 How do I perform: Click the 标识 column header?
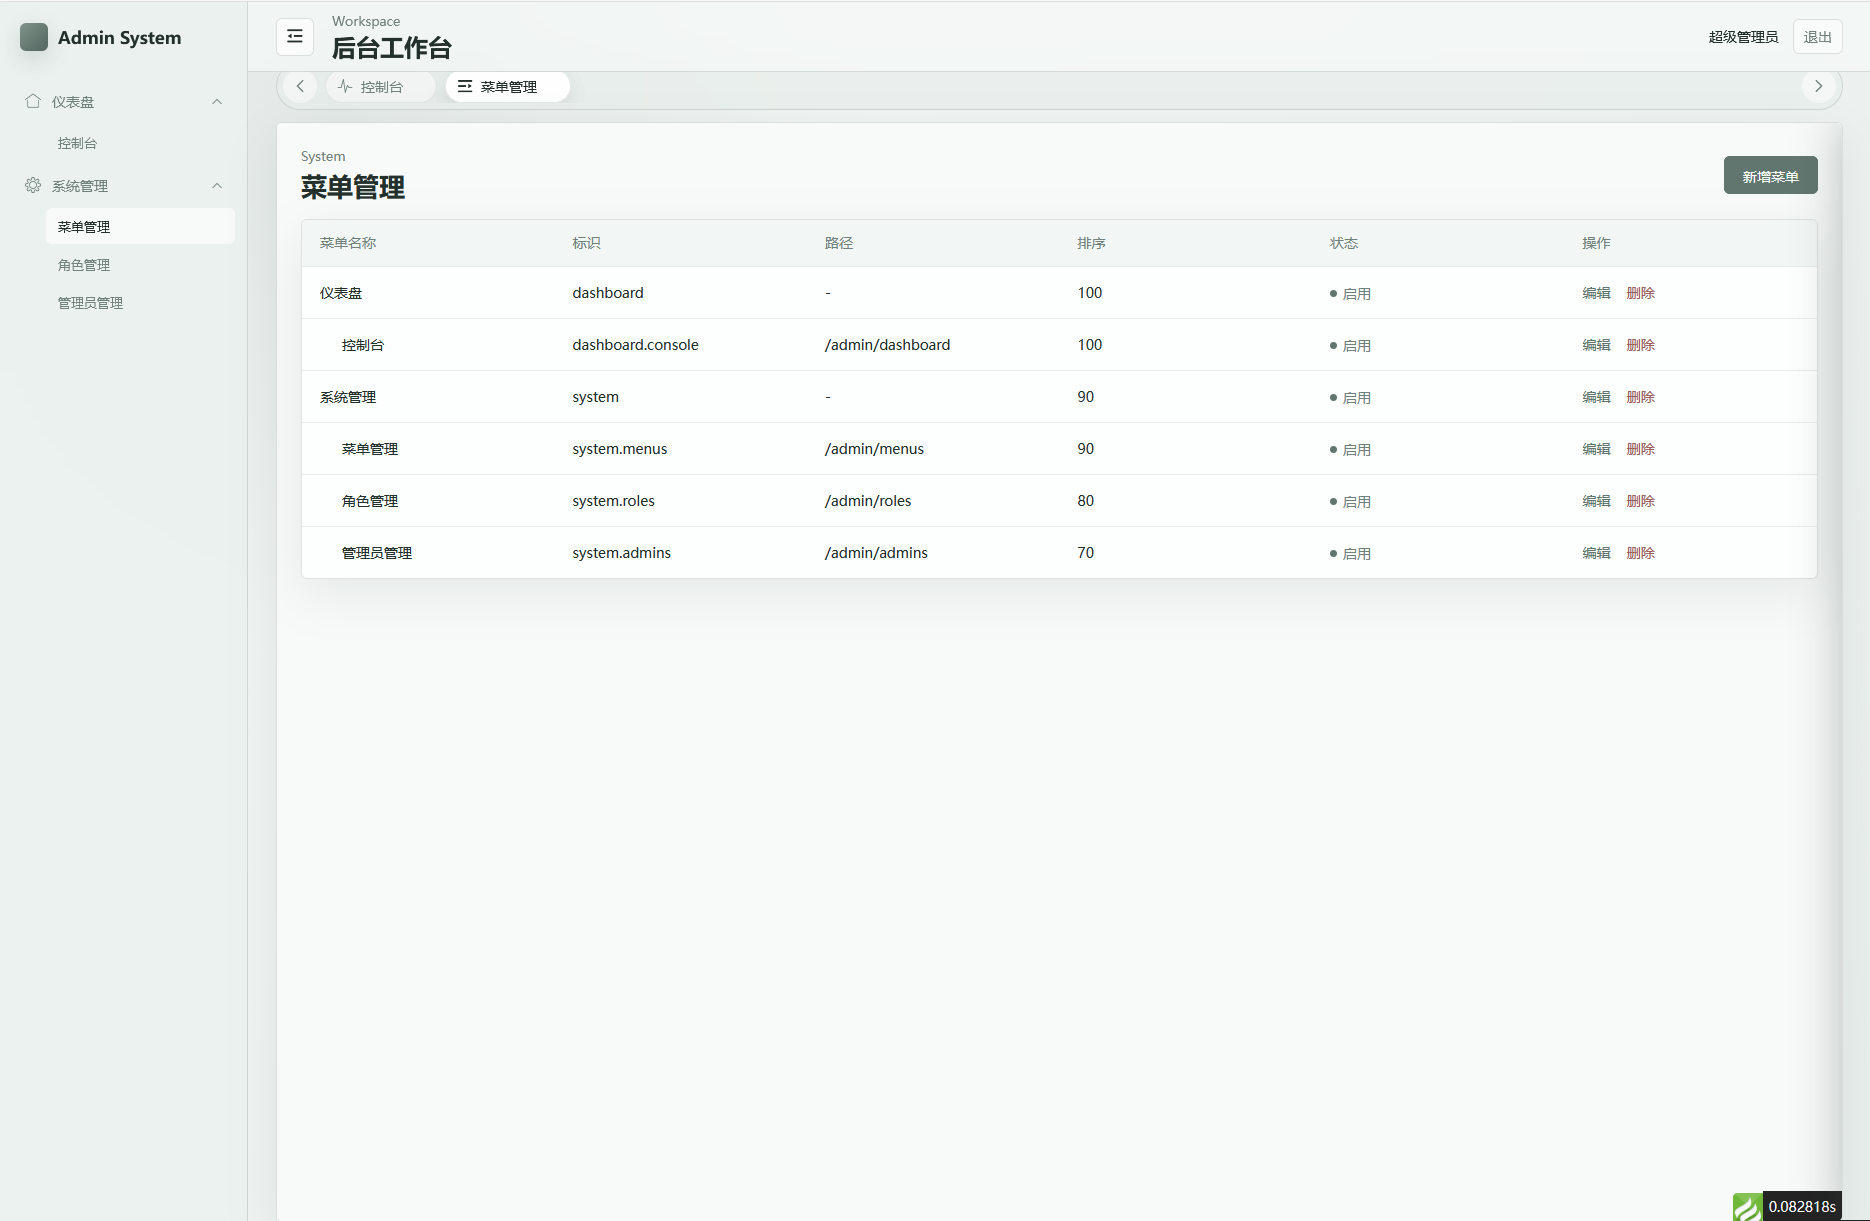pos(586,243)
